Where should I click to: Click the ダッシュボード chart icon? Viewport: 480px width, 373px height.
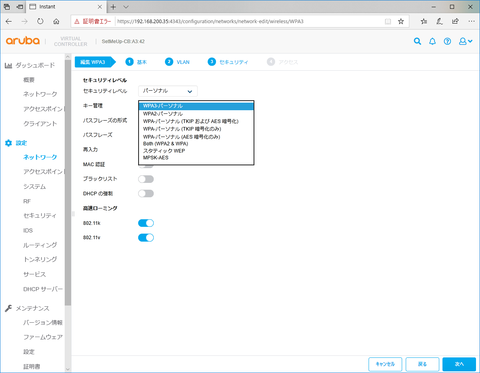pos(8,65)
